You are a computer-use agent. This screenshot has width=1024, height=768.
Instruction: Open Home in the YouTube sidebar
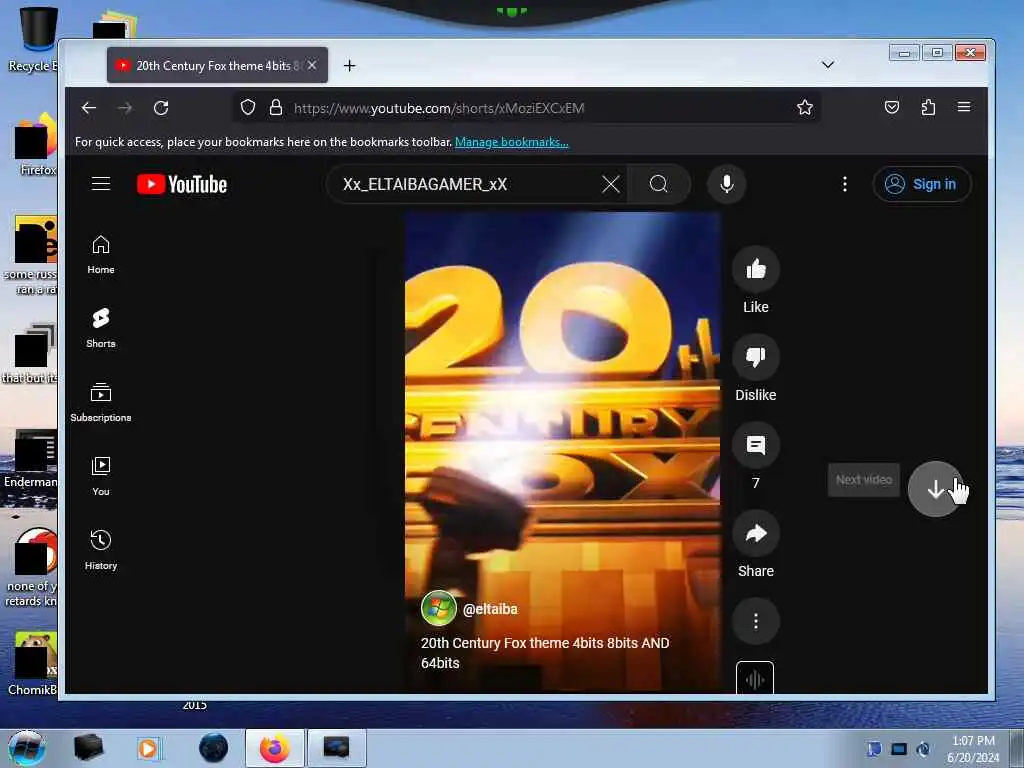pyautogui.click(x=101, y=255)
